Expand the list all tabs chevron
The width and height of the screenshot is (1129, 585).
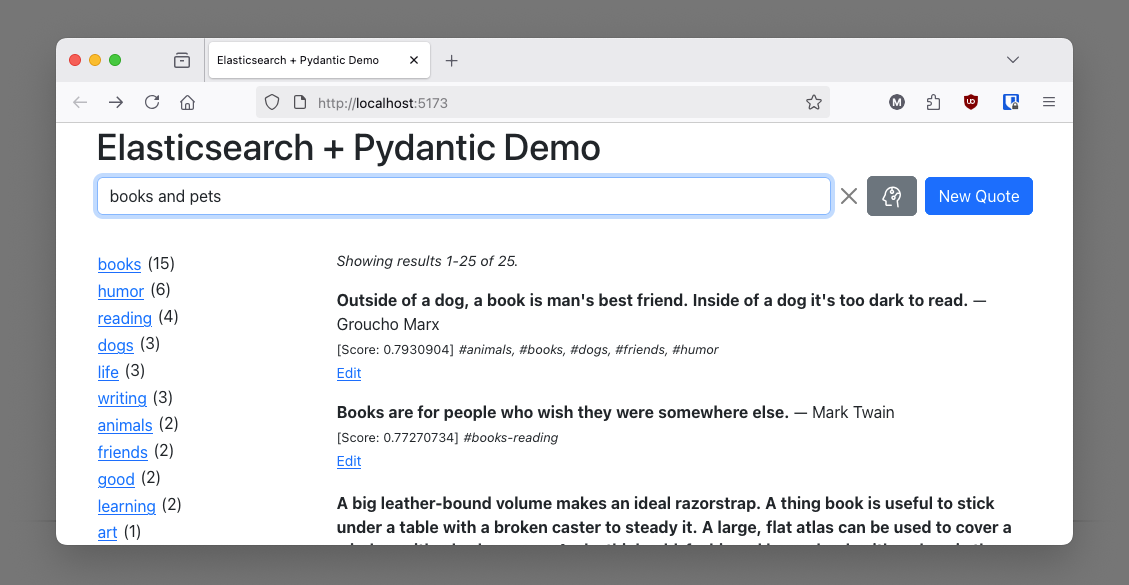point(1013,60)
